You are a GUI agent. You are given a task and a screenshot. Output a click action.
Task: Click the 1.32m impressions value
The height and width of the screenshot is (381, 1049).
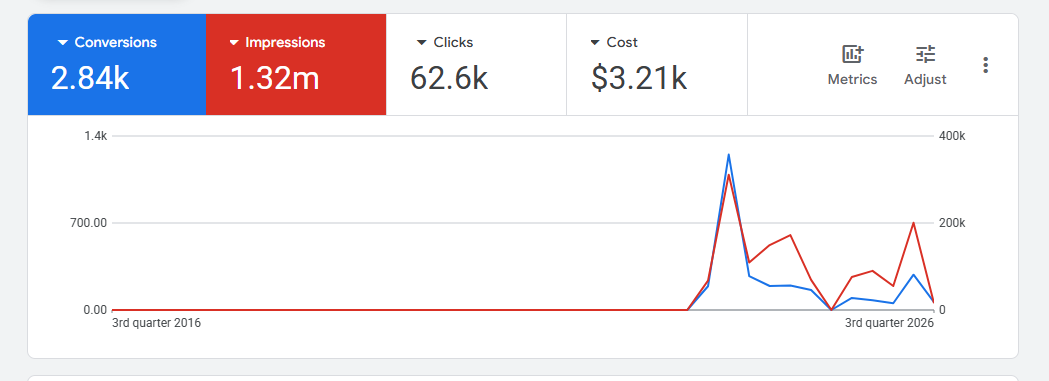pyautogui.click(x=275, y=78)
